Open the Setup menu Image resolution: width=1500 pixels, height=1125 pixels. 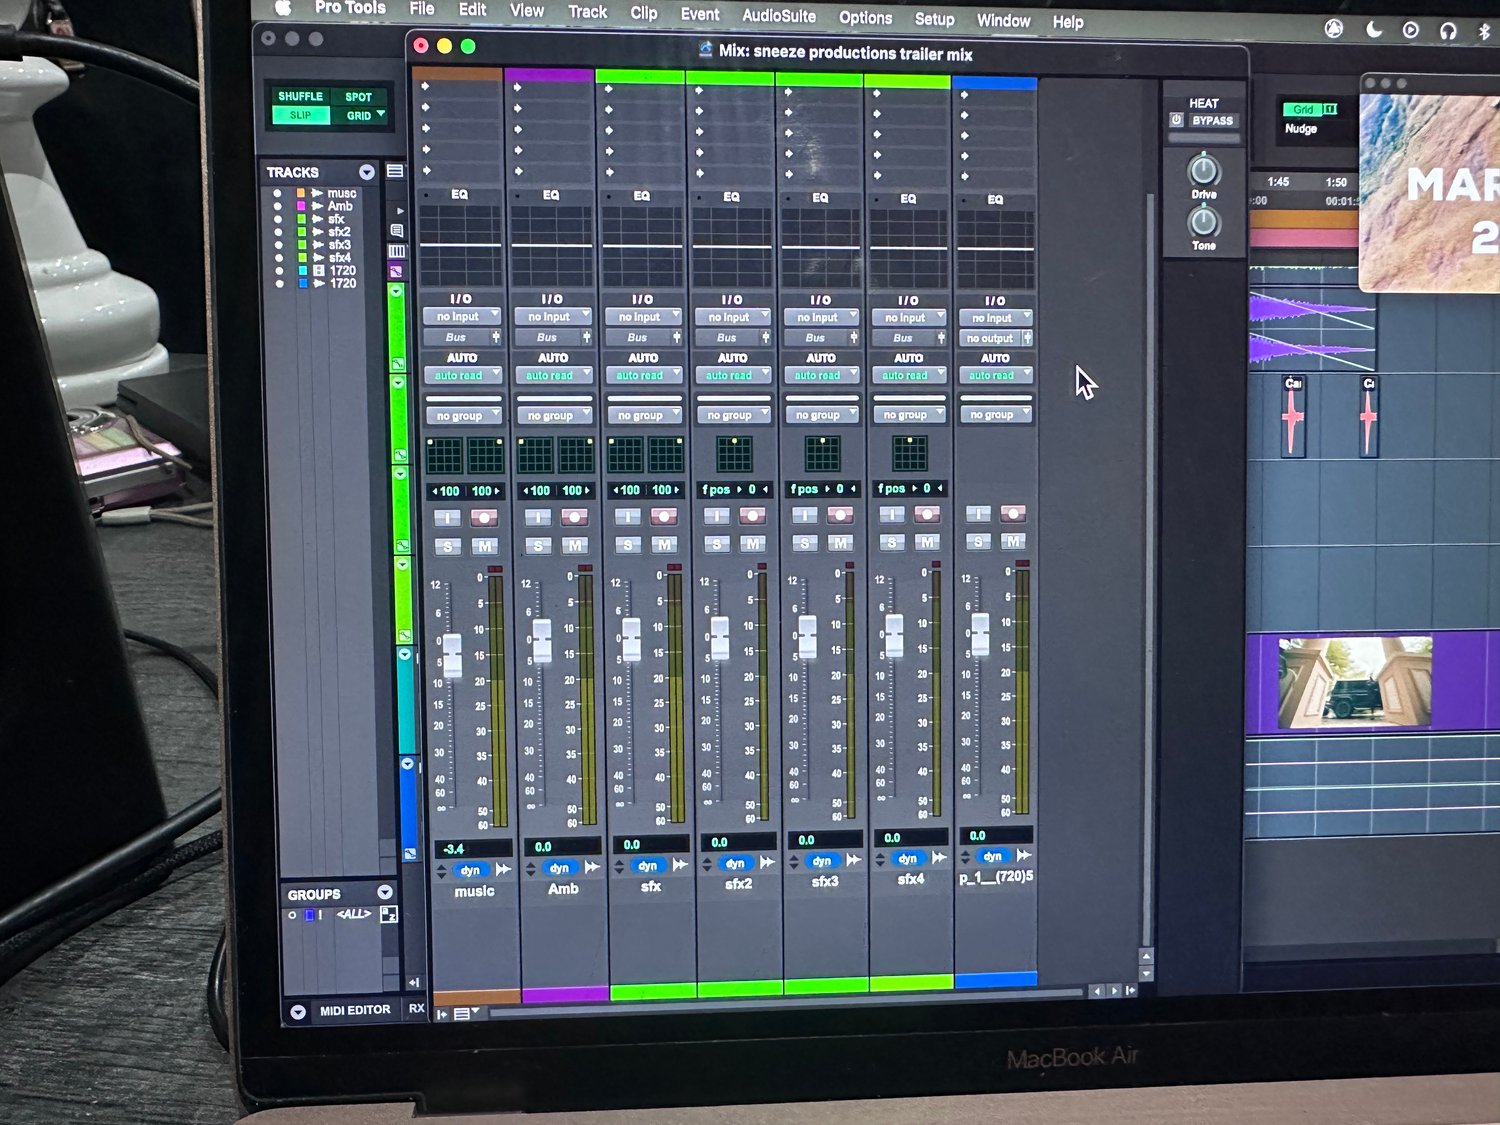point(934,19)
